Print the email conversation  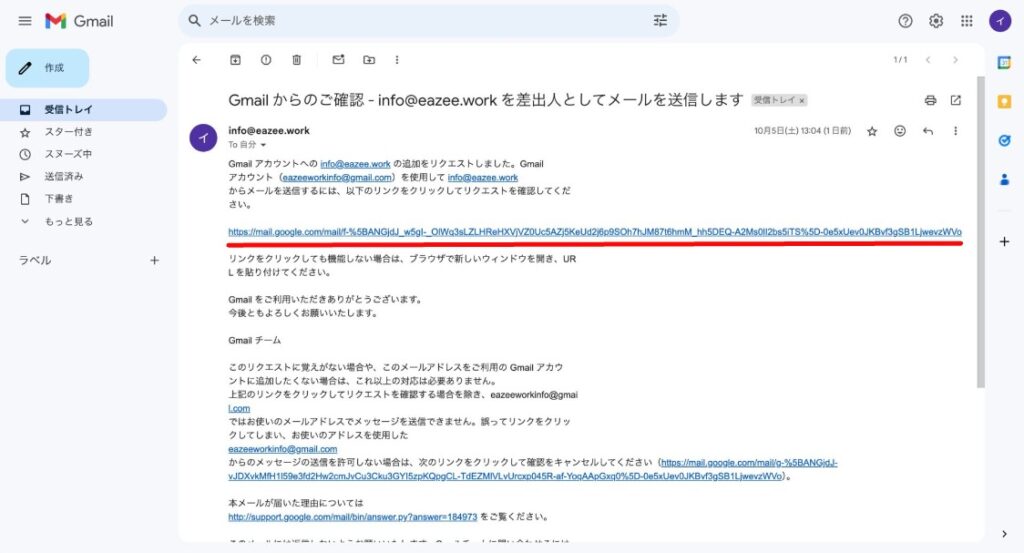point(931,100)
